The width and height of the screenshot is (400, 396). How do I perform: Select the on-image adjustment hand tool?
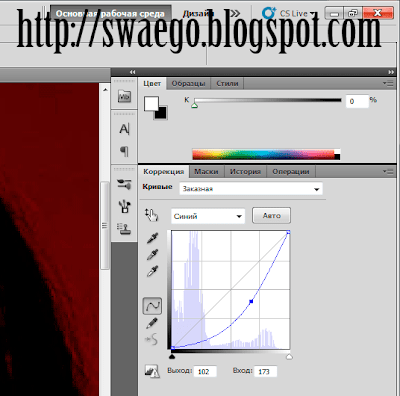pyautogui.click(x=151, y=215)
